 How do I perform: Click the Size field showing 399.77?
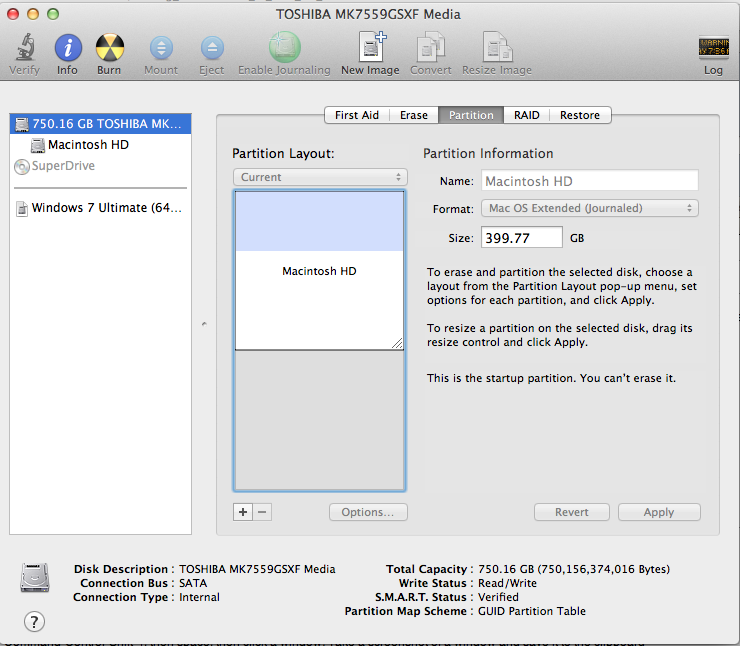(521, 237)
